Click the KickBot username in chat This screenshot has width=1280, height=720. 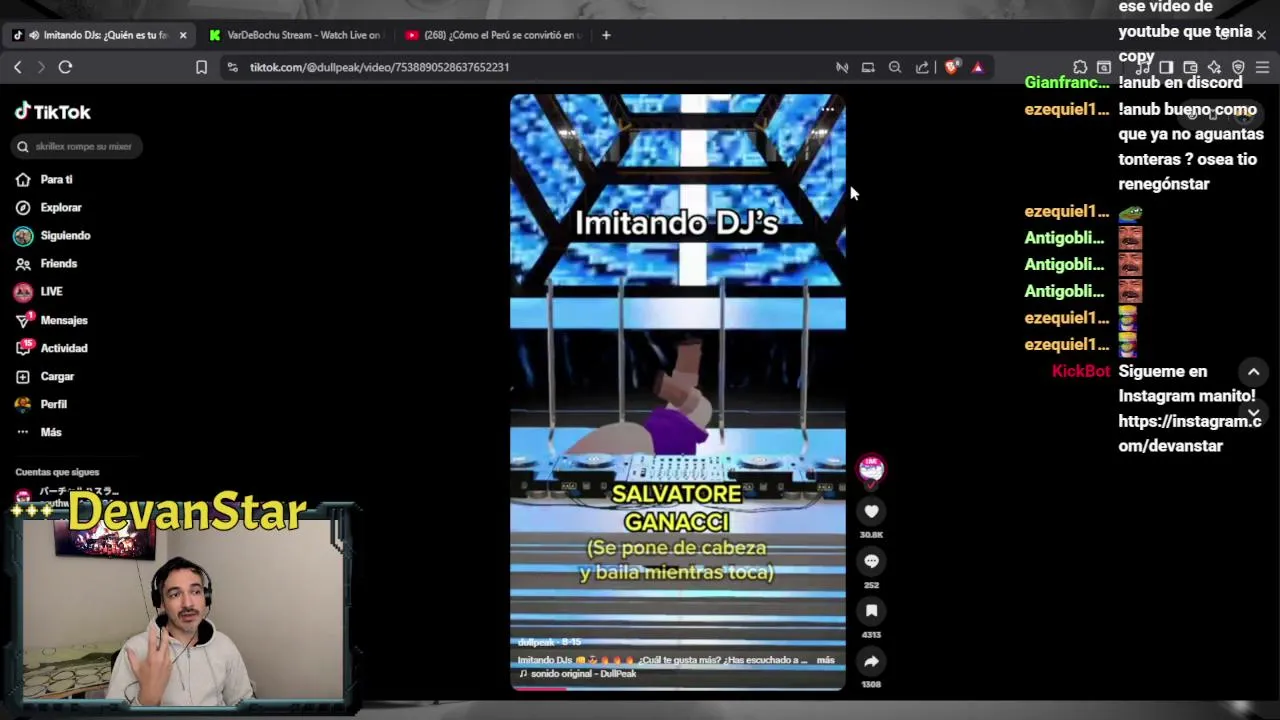[1081, 371]
